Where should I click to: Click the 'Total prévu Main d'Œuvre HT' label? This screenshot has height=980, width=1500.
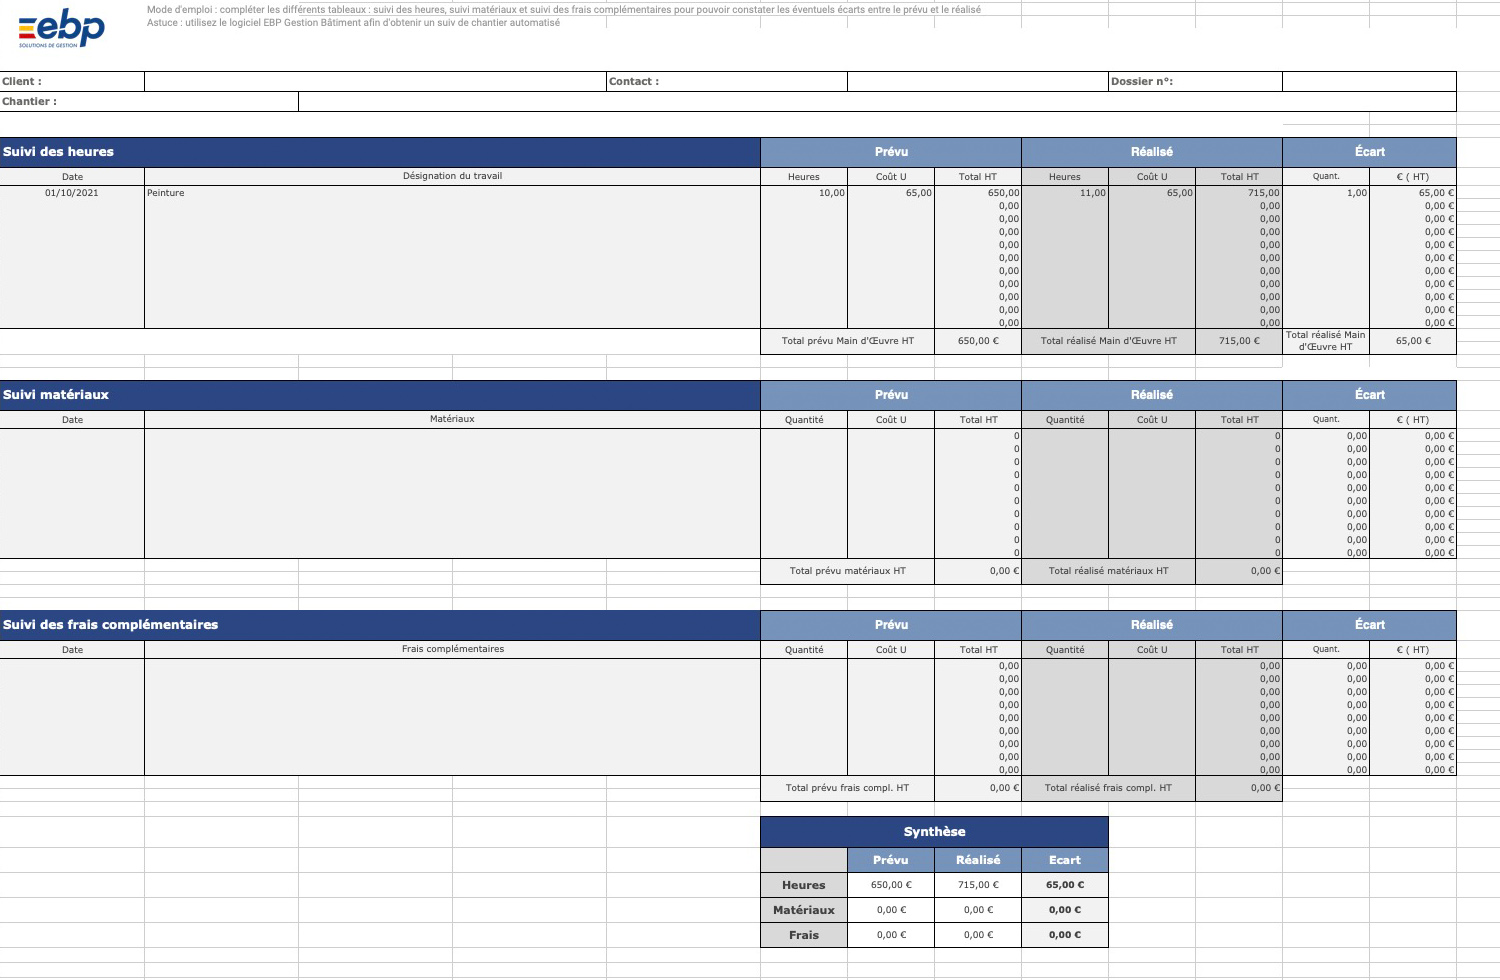click(848, 341)
